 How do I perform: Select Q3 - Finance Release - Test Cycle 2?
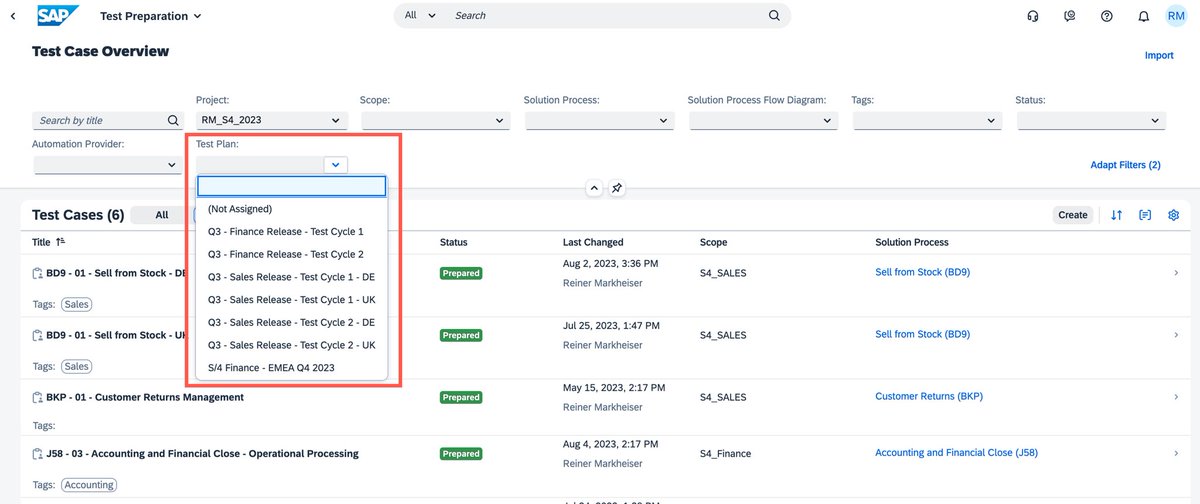coord(291,254)
